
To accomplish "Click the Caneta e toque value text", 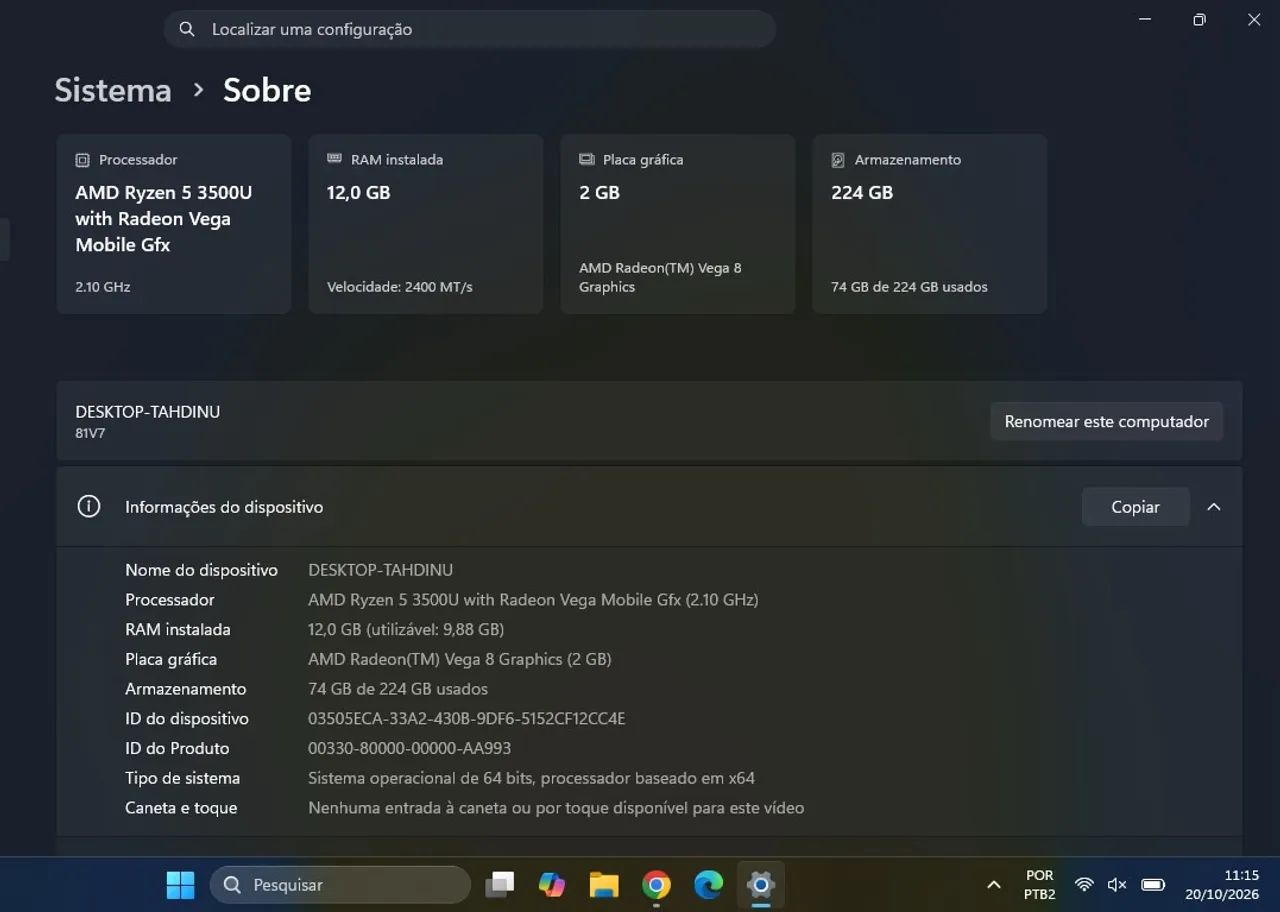I will [556, 808].
